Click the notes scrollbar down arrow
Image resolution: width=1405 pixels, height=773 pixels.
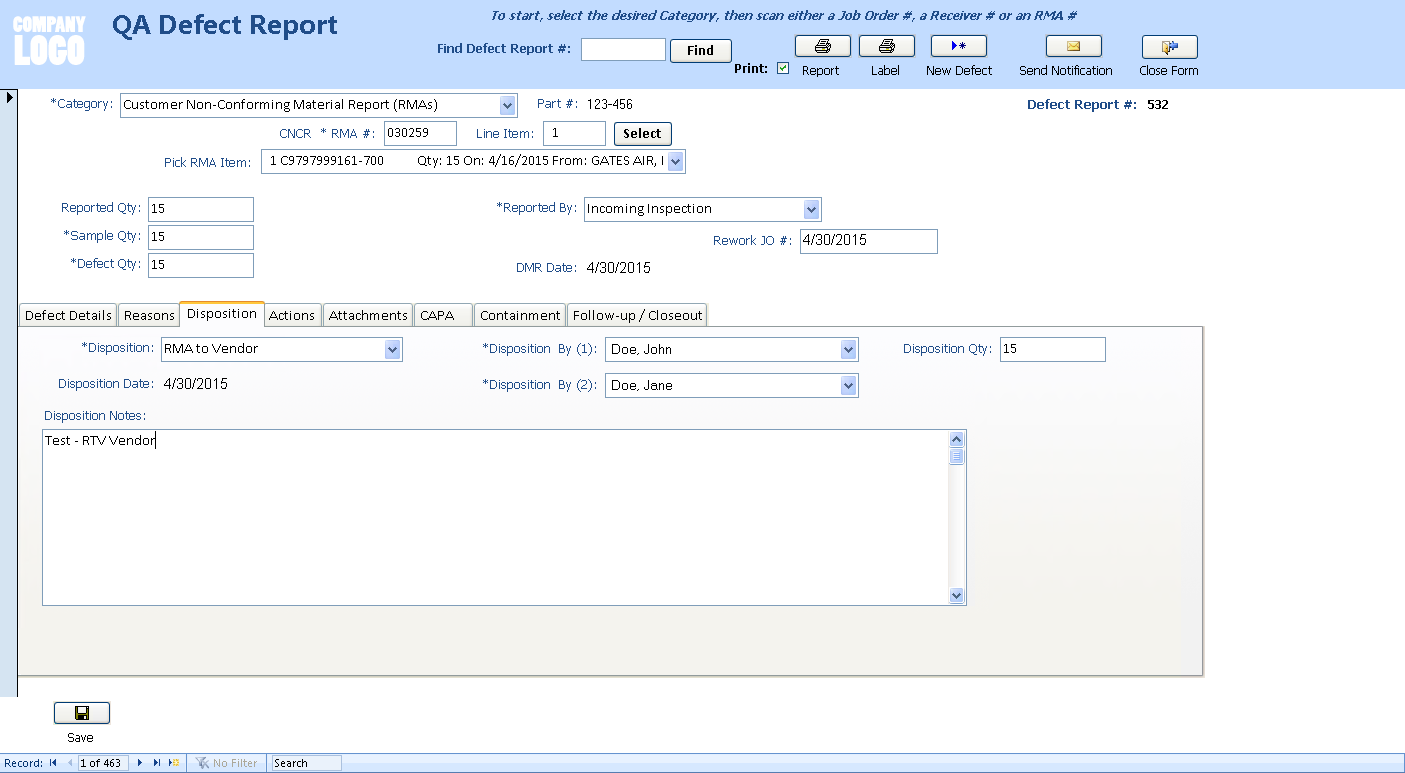[957, 596]
